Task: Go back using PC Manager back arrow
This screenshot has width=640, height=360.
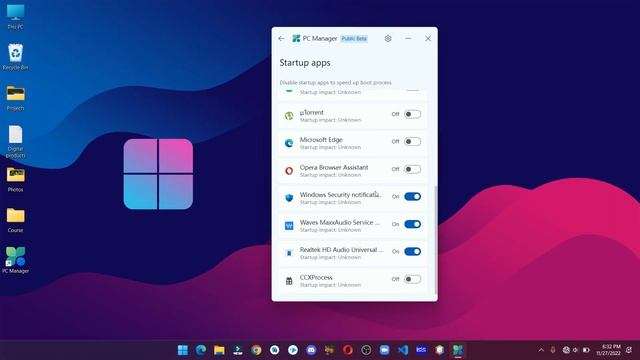Action: point(281,38)
